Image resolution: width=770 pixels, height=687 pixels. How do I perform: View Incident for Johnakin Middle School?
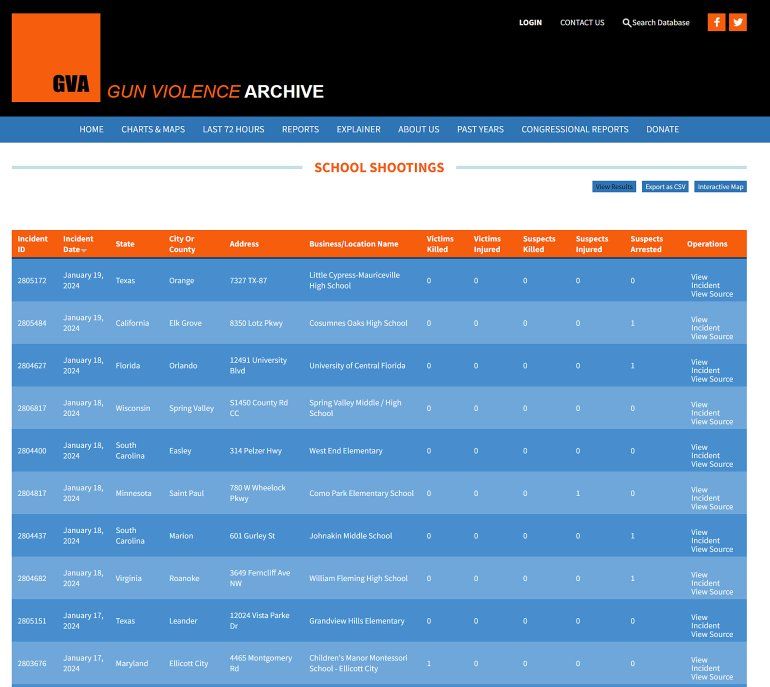(705, 536)
